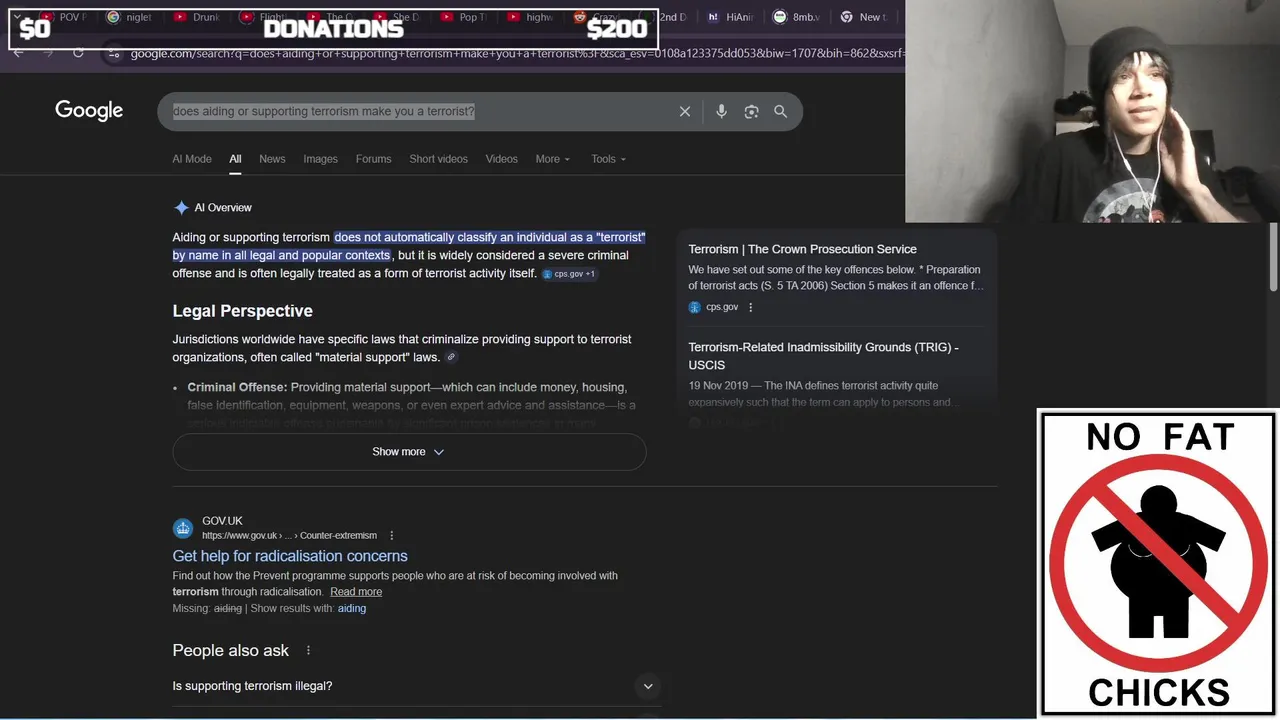Open the Tools dropdown
The image size is (1280, 720).
(608, 159)
